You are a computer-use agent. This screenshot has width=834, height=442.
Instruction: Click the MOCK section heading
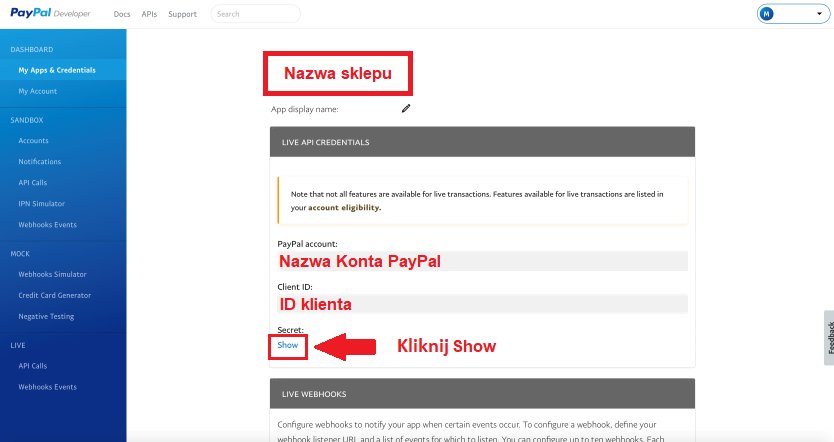(20, 254)
